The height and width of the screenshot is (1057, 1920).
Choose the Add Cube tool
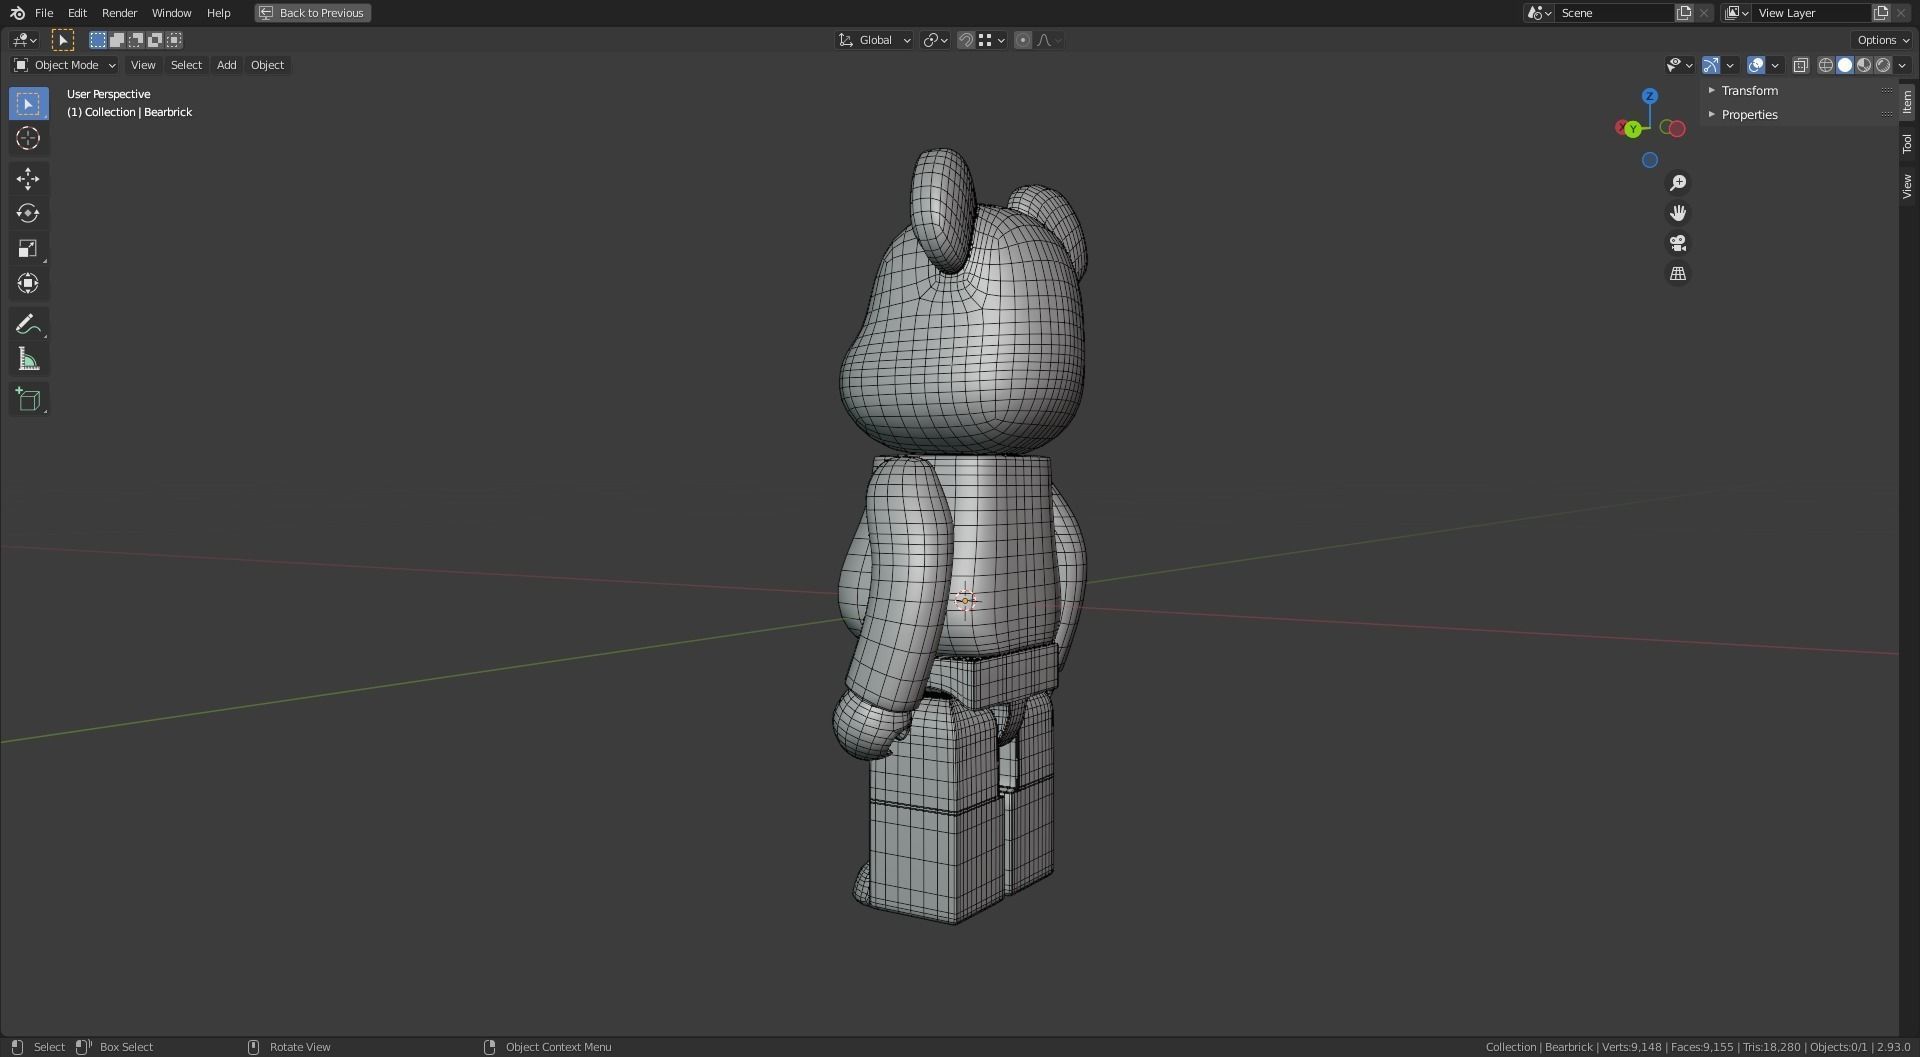click(28, 398)
